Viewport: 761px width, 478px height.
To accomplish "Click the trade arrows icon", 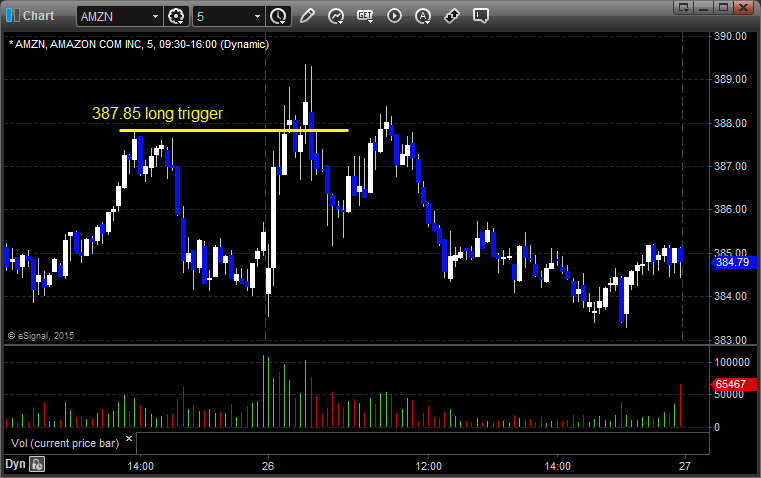I will (x=452, y=16).
